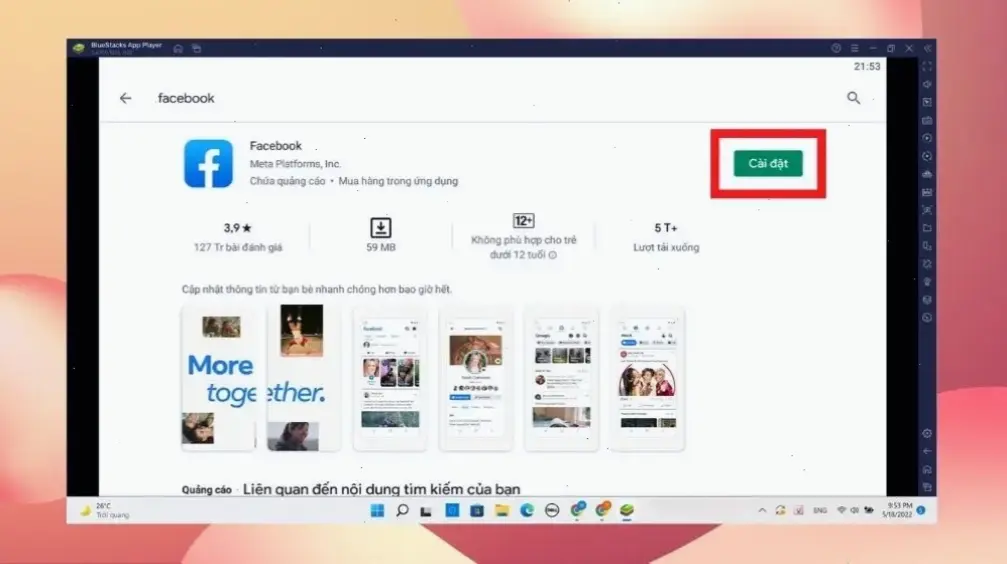Open the 26°C weather widget on taskbar
The height and width of the screenshot is (564, 1007).
tap(105, 511)
